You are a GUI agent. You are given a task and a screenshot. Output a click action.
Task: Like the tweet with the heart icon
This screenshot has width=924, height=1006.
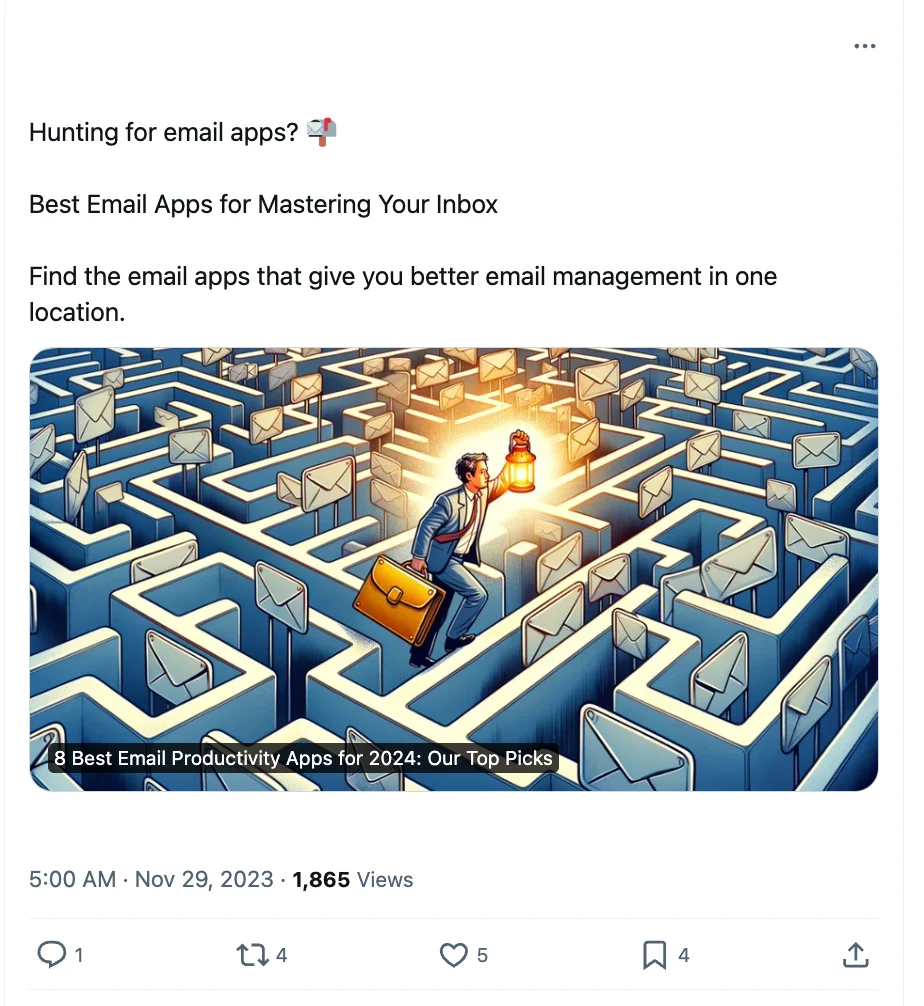(454, 955)
